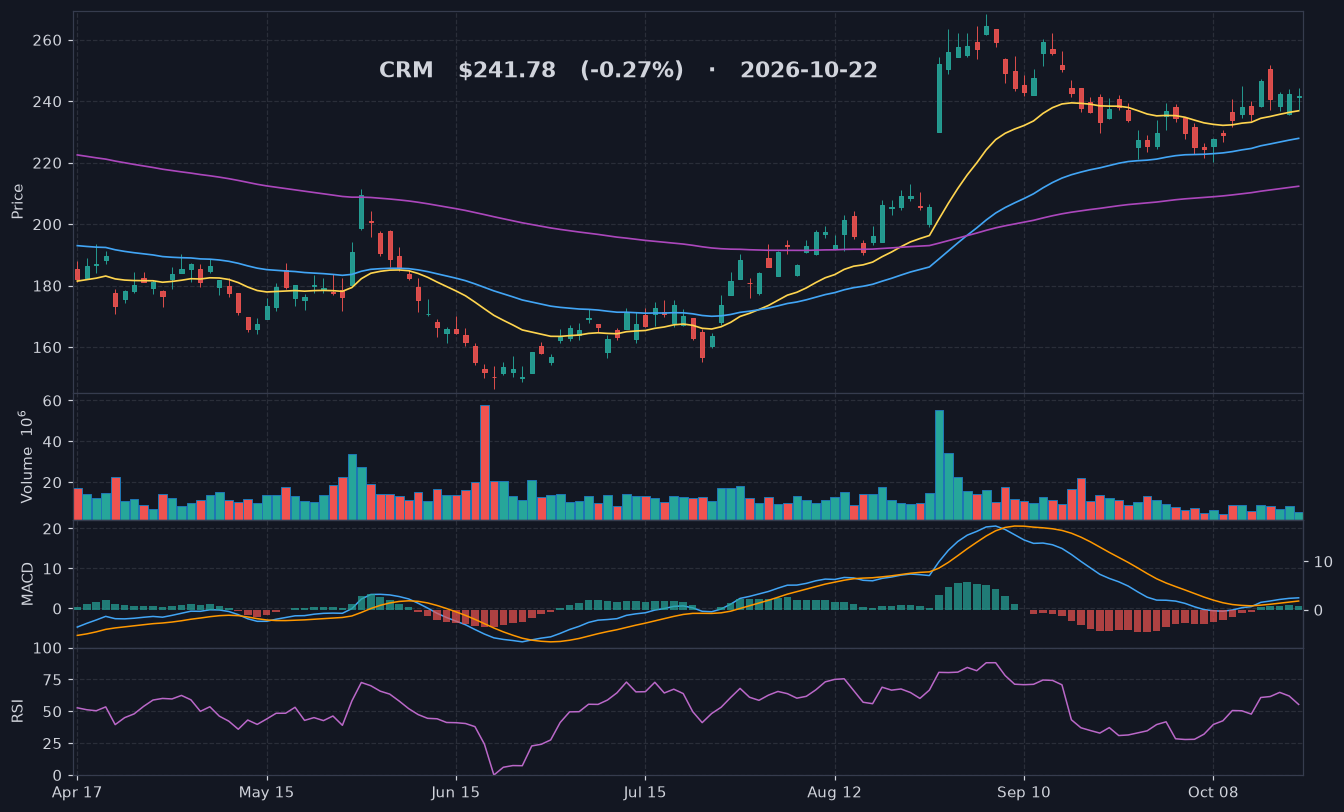
Task: Click the CRM $241.78 chart title
Action: coord(628,71)
